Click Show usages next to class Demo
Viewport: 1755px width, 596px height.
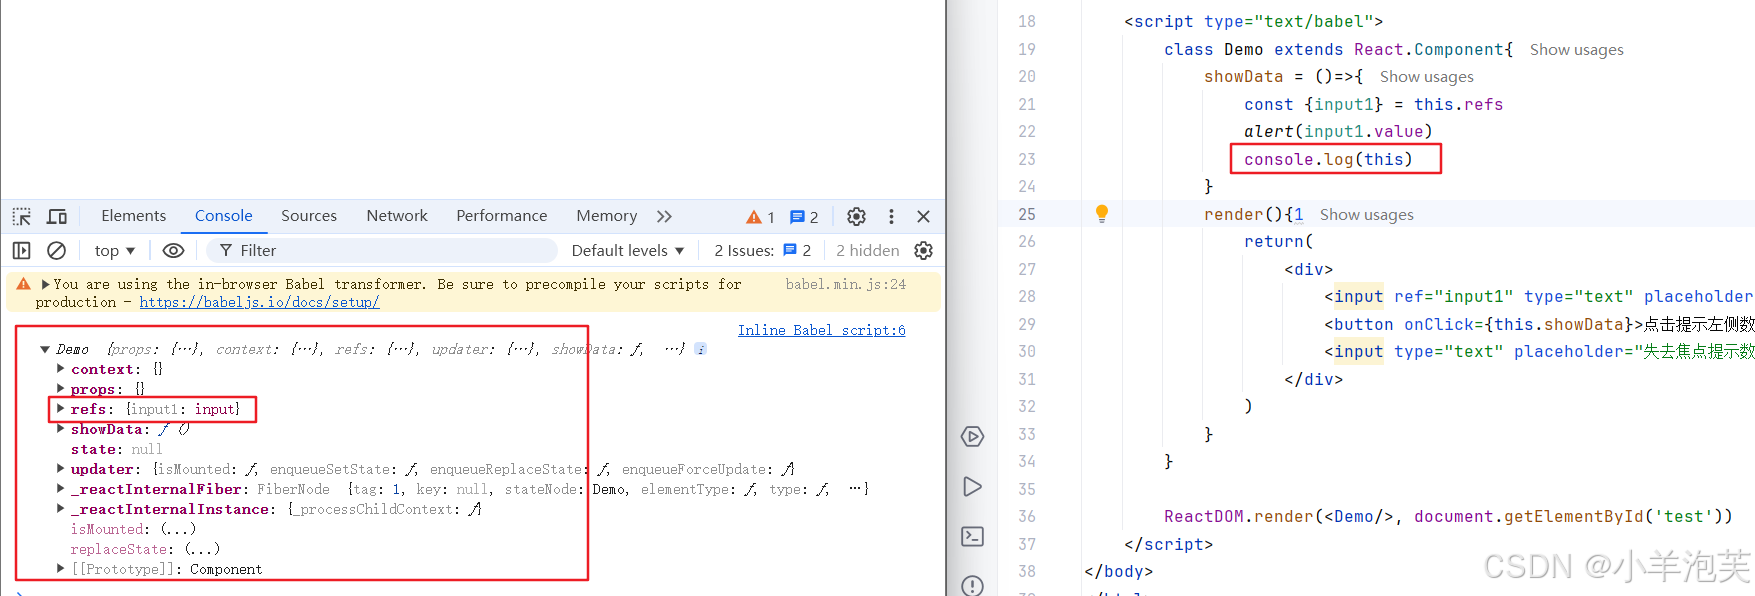coord(1576,50)
